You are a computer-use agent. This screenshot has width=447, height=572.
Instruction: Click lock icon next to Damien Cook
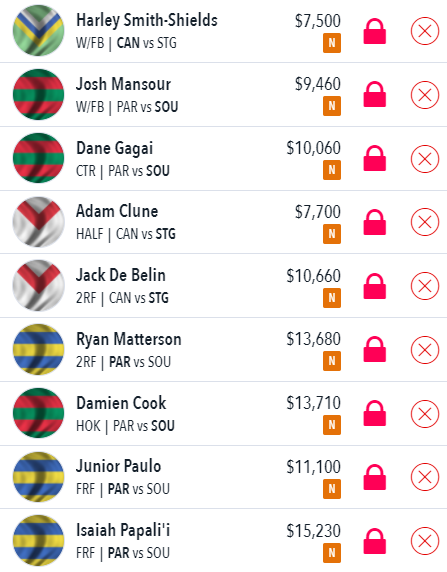[x=375, y=413]
